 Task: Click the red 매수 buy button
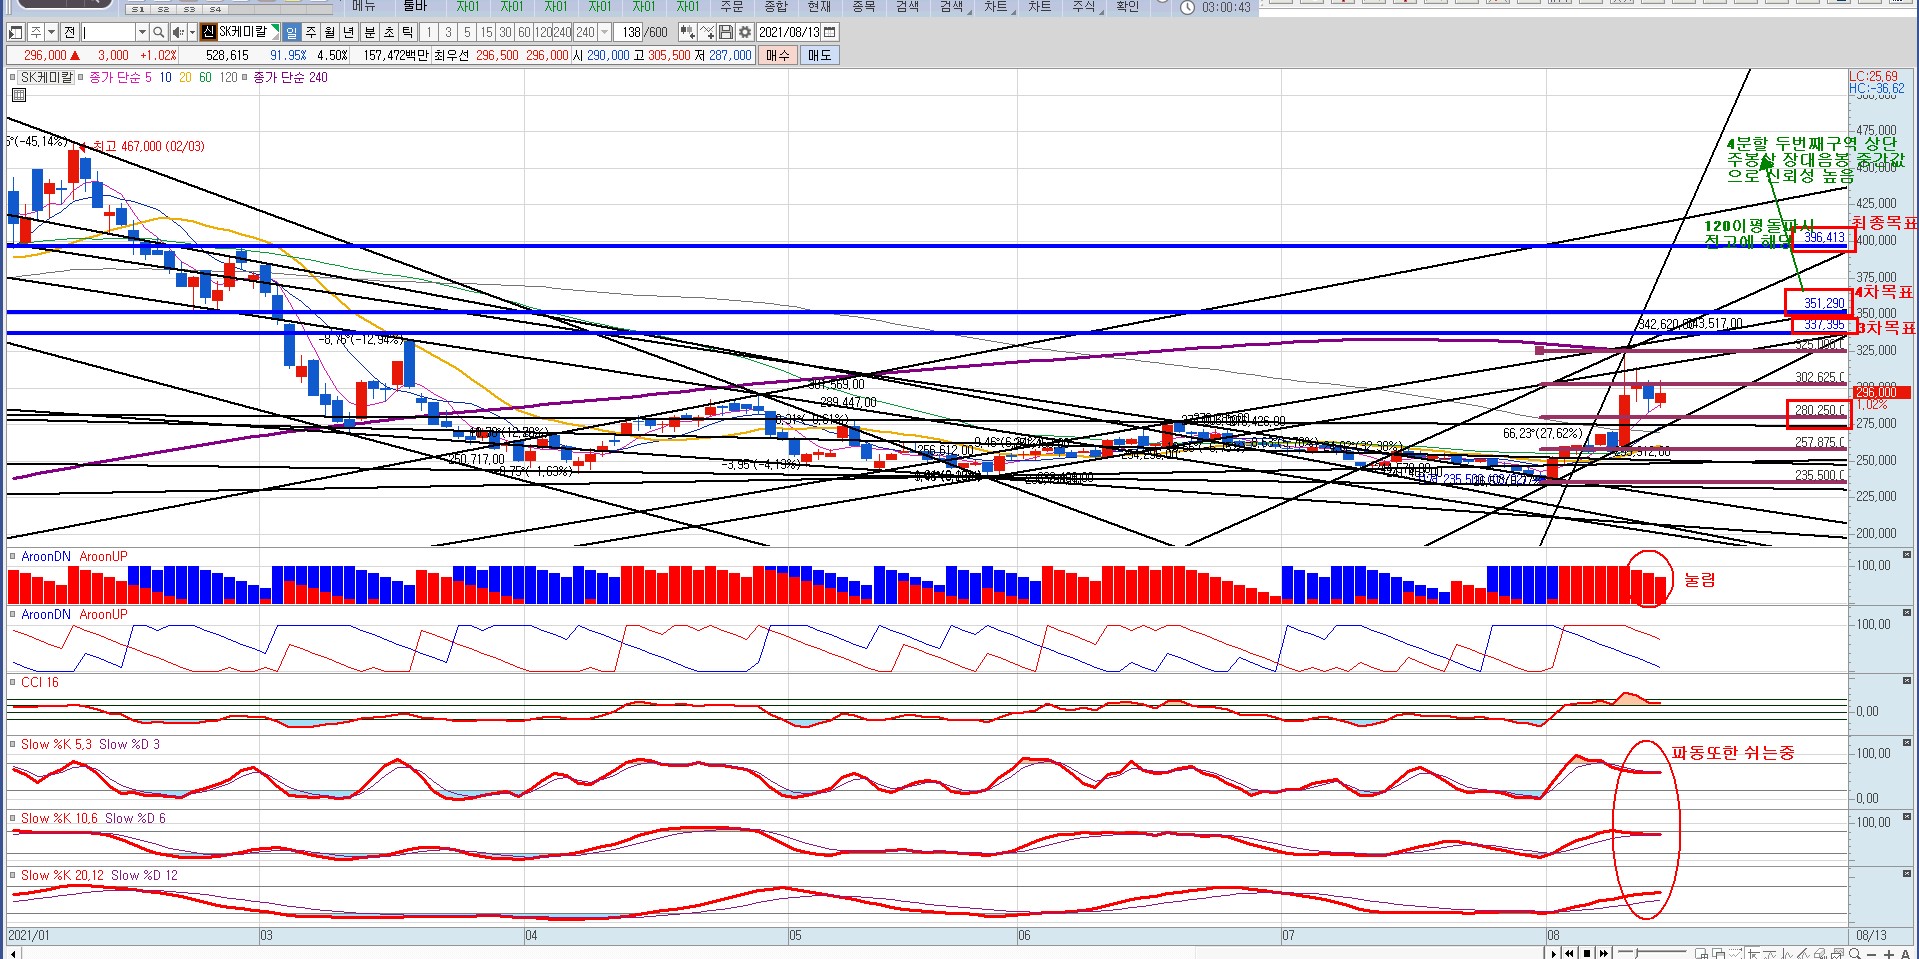tap(777, 55)
